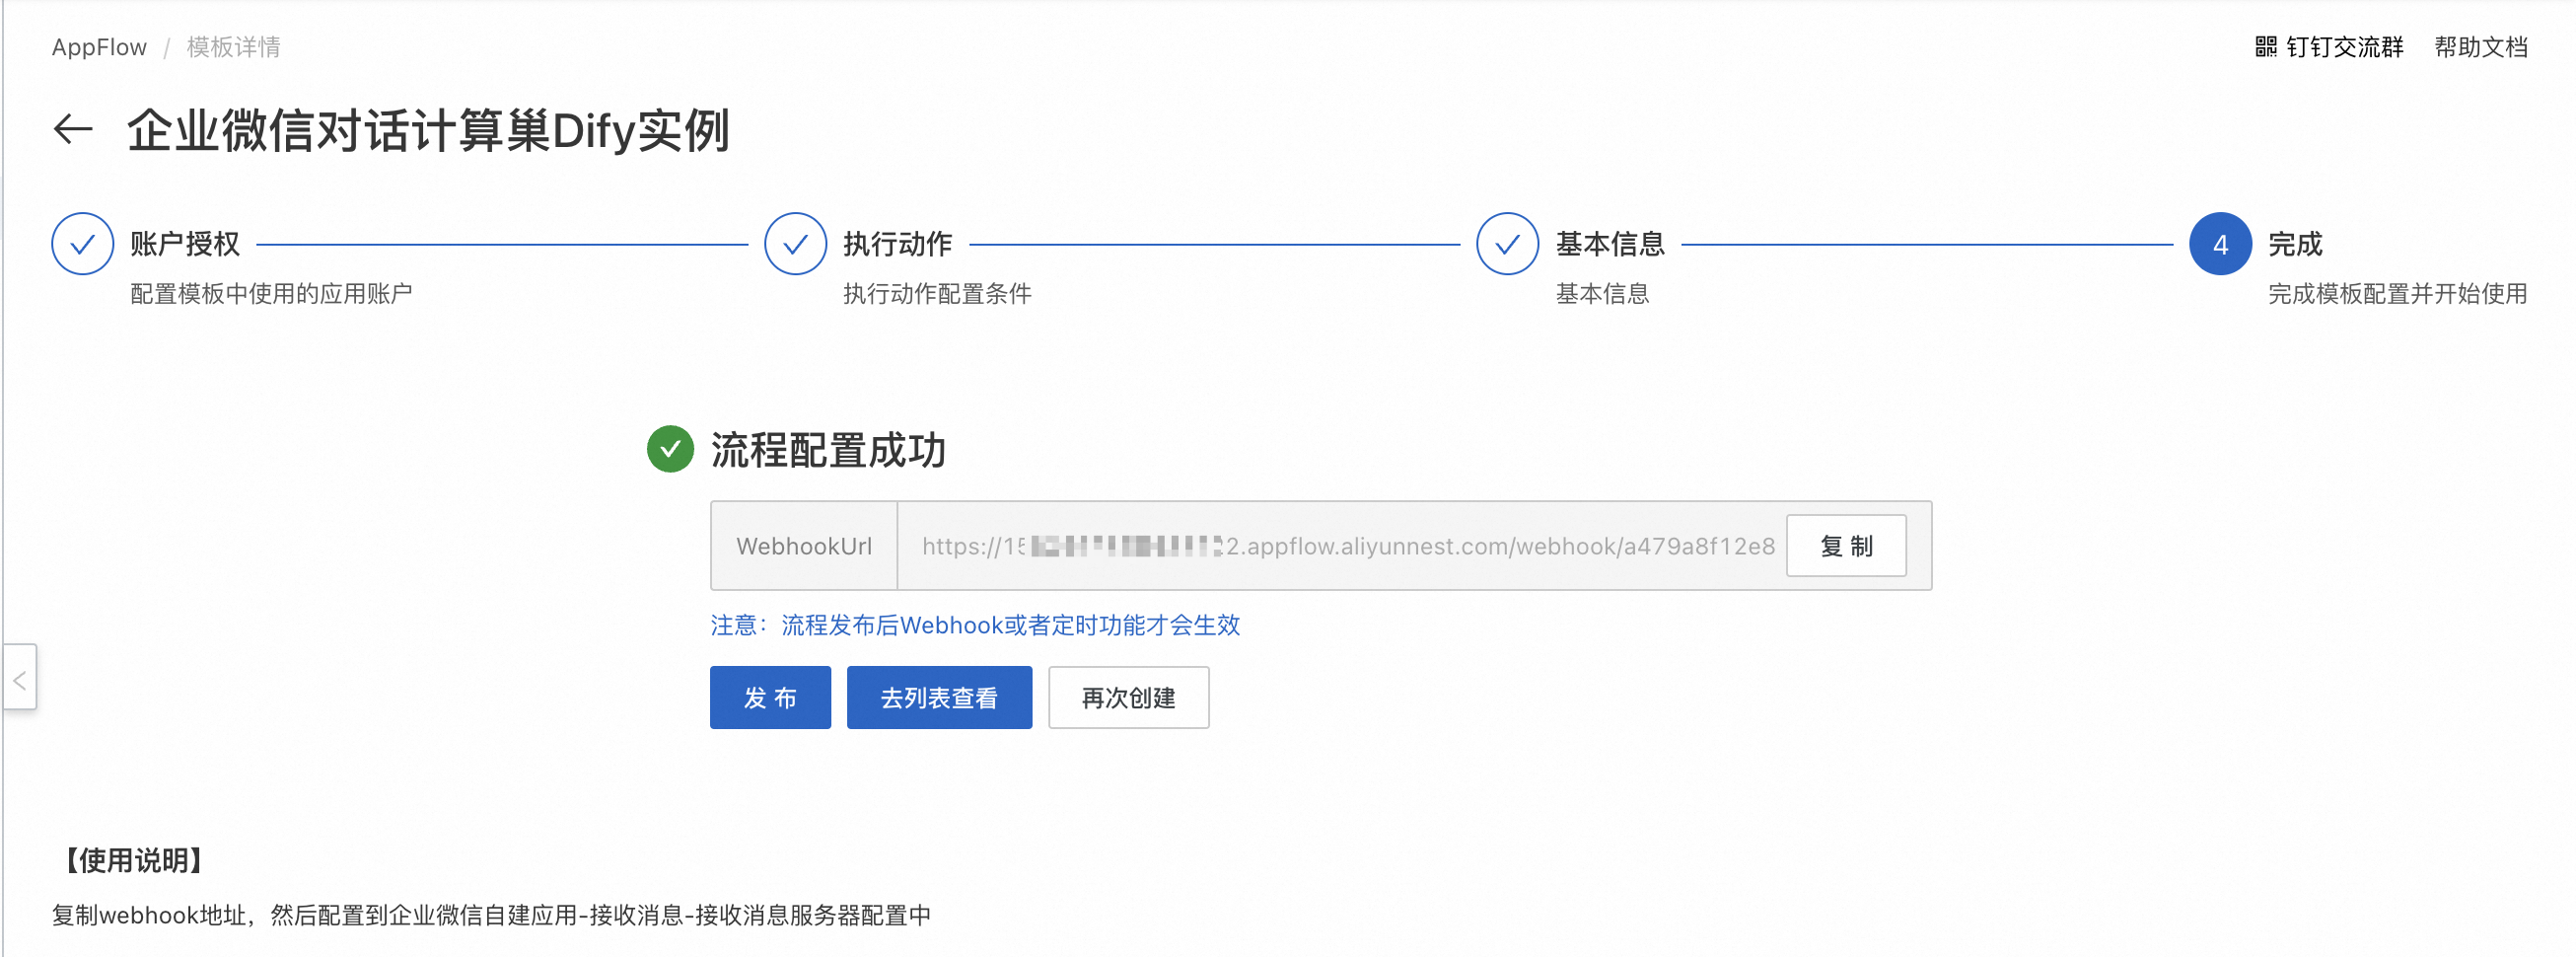
Task: Click the blue 注意 Webhook notice text
Action: point(975,625)
